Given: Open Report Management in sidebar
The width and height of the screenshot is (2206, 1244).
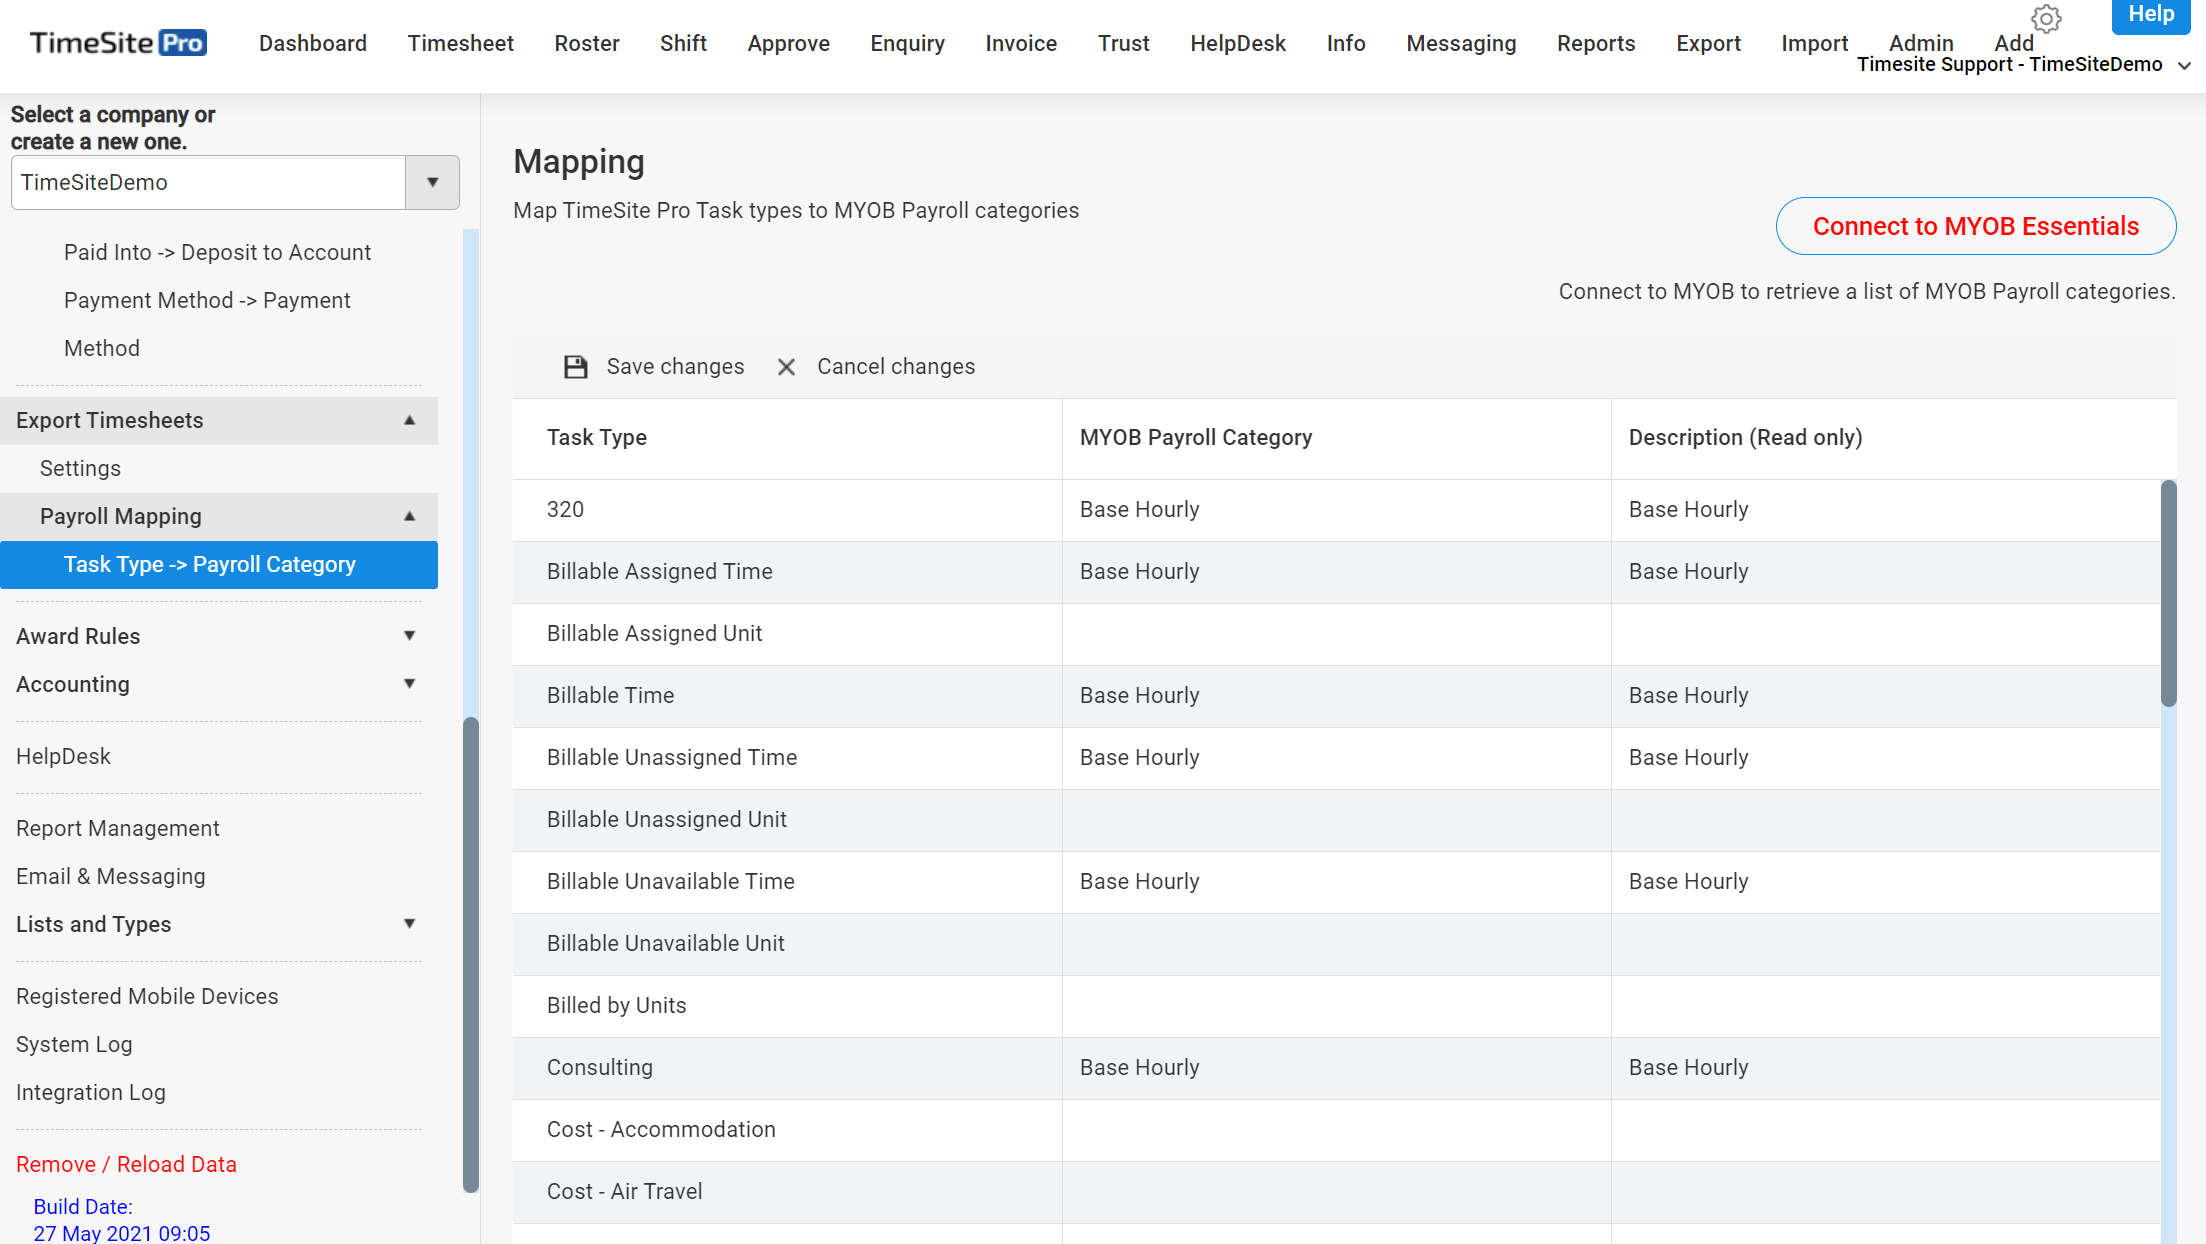Looking at the screenshot, I should click(117, 828).
